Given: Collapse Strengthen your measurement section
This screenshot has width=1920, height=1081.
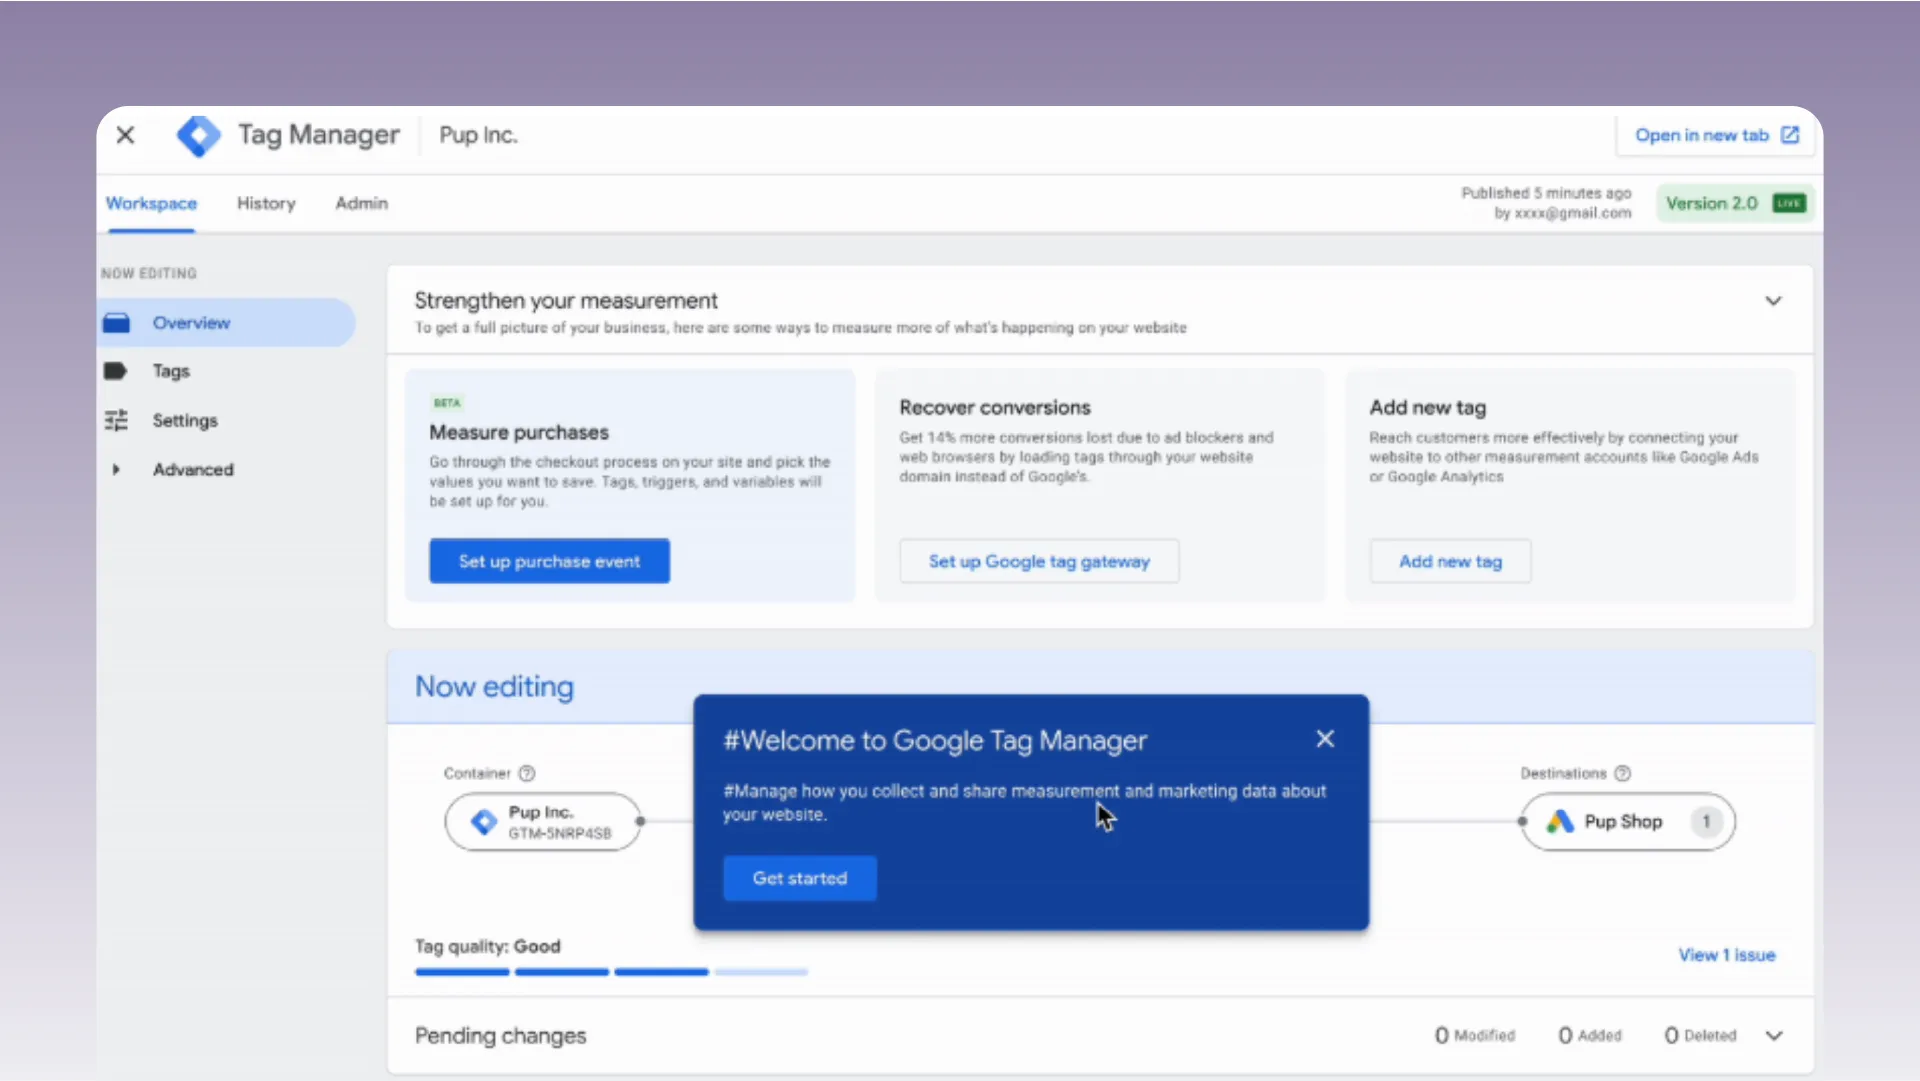Looking at the screenshot, I should click(1773, 301).
